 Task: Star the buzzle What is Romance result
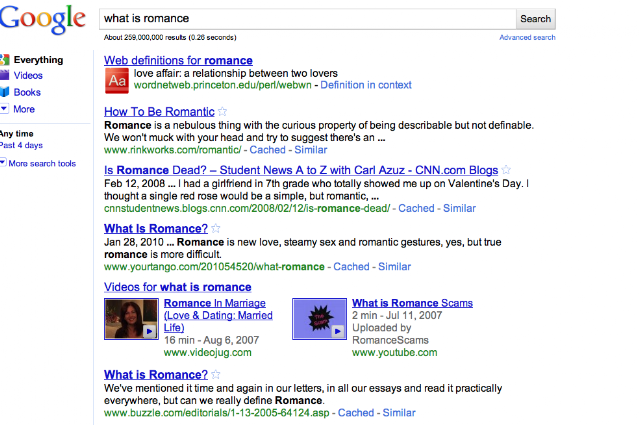click(215, 375)
